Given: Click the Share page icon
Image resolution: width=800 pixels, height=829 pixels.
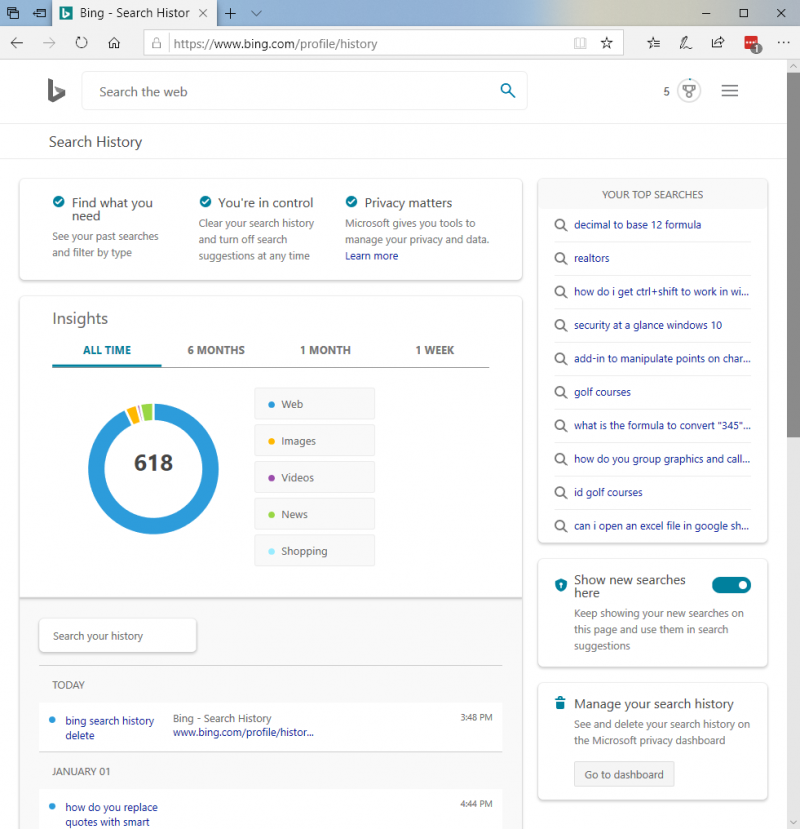Looking at the screenshot, I should click(718, 43).
